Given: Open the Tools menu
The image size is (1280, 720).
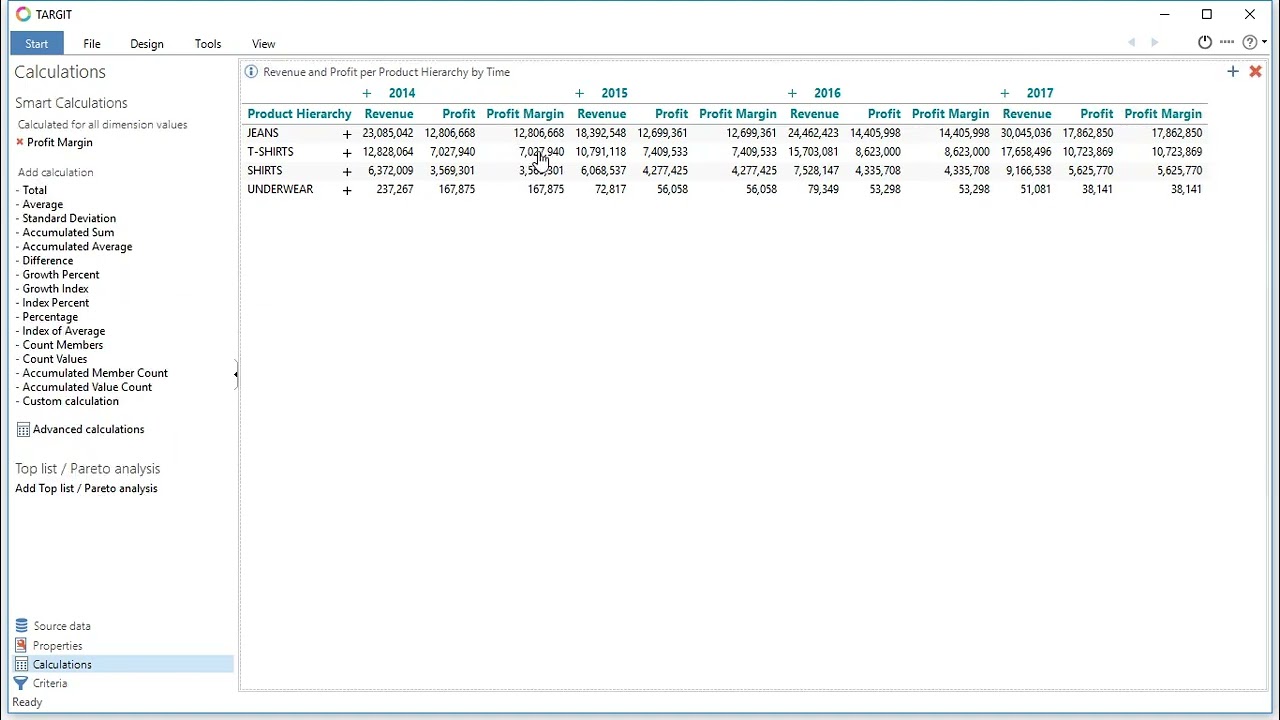Looking at the screenshot, I should pos(208,44).
